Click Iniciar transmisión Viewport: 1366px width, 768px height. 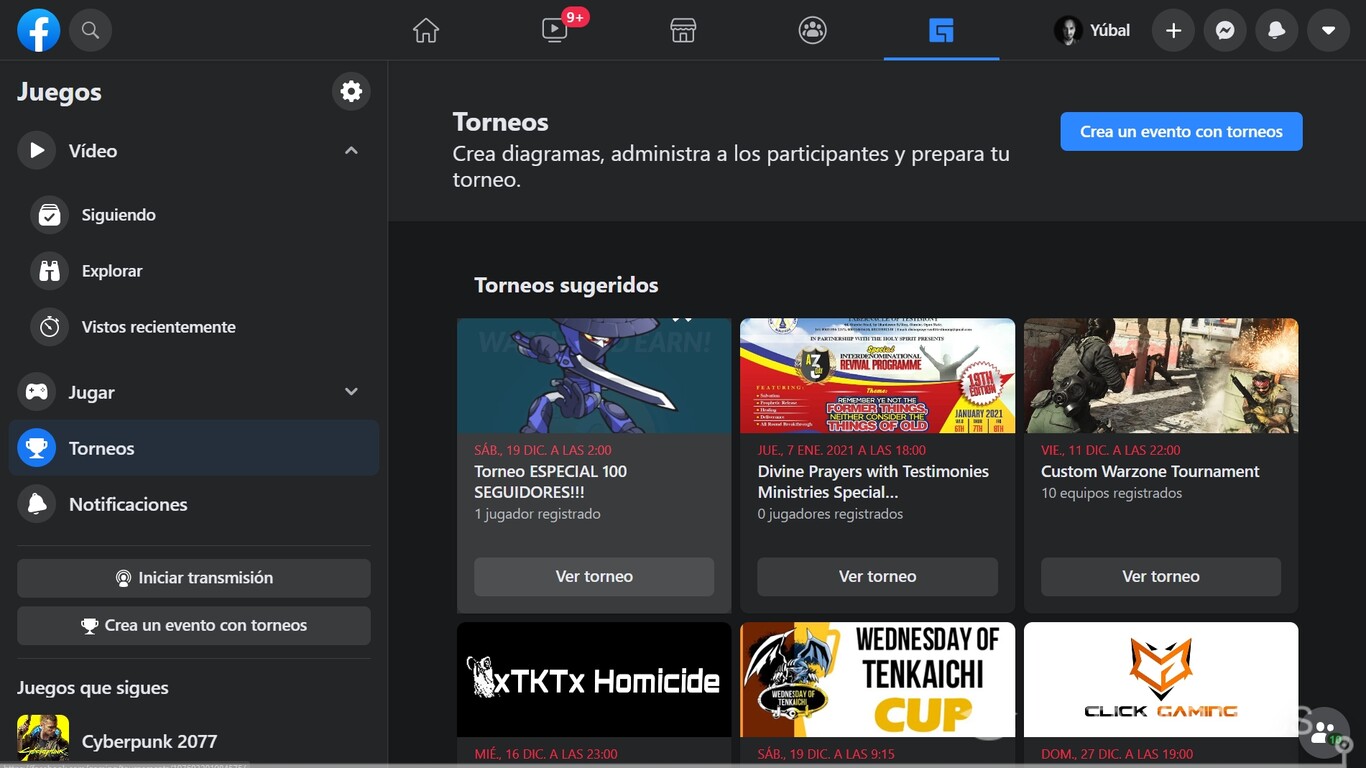[x=193, y=578]
